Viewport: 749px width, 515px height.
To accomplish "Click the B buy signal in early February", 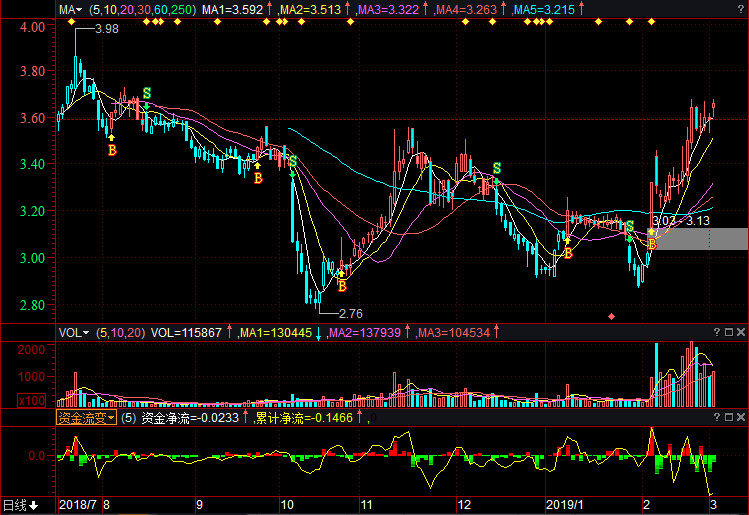I will [x=652, y=244].
